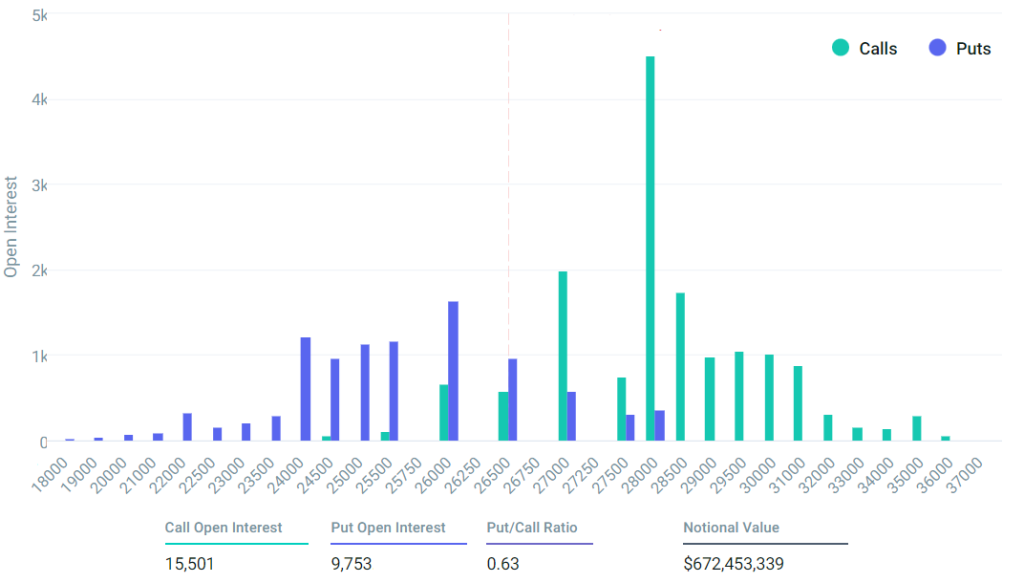Click the Call Open Interest label

pyautogui.click(x=223, y=528)
